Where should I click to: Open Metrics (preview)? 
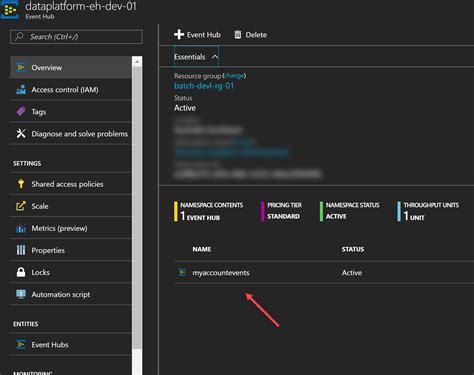[x=71, y=228]
